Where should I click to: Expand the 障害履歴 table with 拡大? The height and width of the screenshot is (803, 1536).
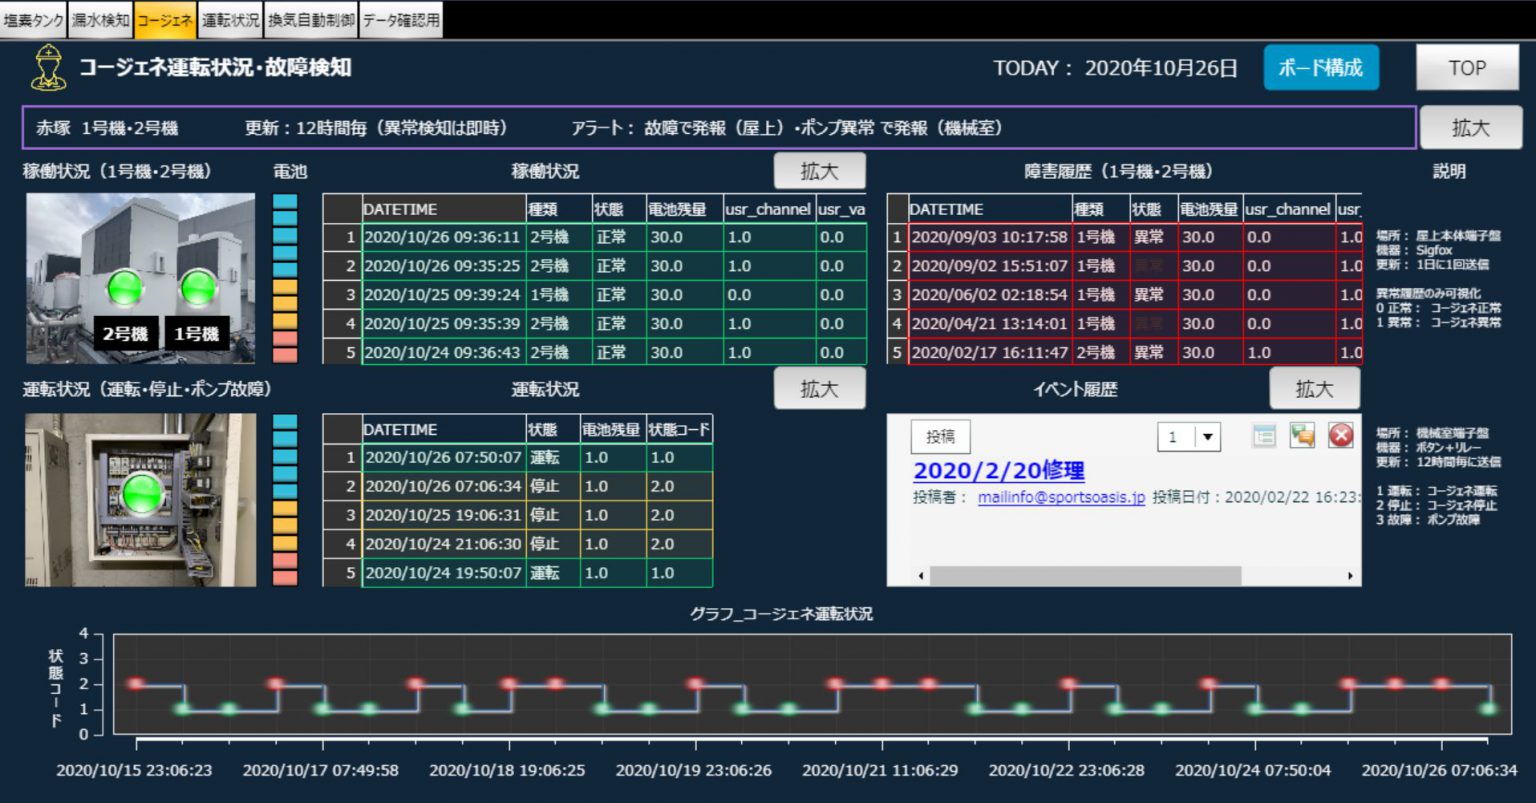click(1470, 128)
